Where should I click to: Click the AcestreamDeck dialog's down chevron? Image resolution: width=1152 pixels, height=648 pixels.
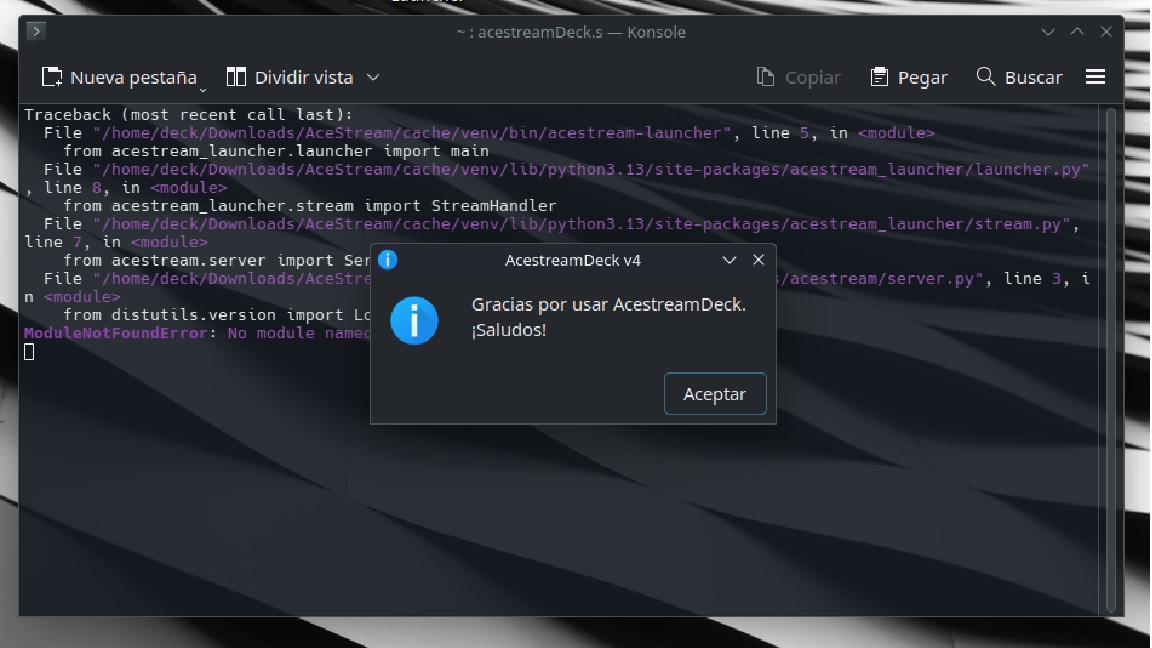[729, 260]
